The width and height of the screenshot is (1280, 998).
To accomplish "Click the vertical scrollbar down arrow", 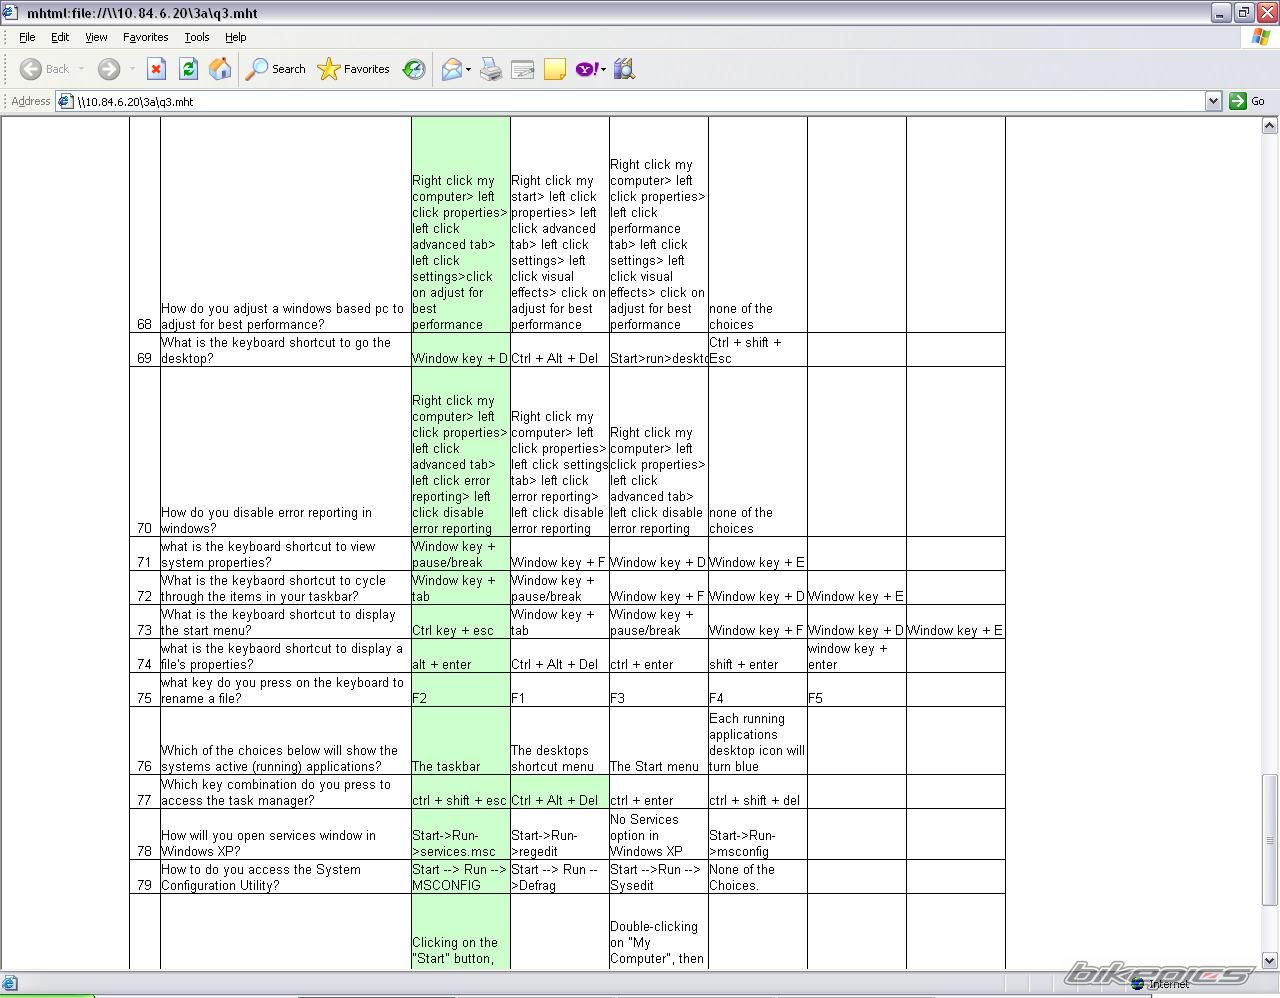I will 1270,961.
